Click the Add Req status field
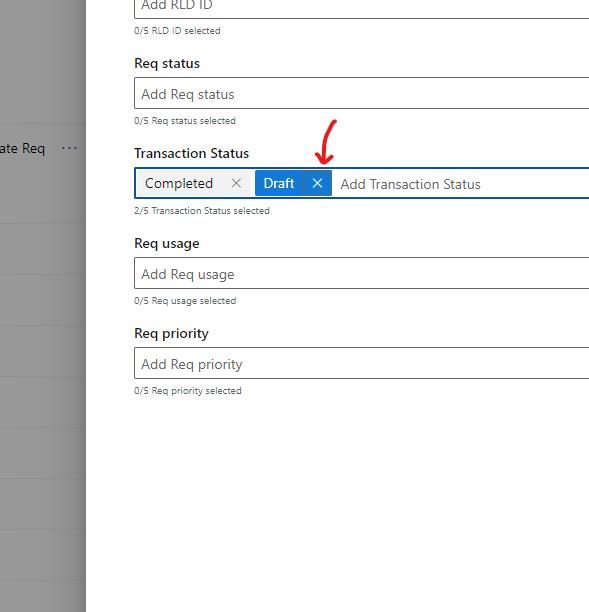The image size is (589, 612). click(361, 93)
